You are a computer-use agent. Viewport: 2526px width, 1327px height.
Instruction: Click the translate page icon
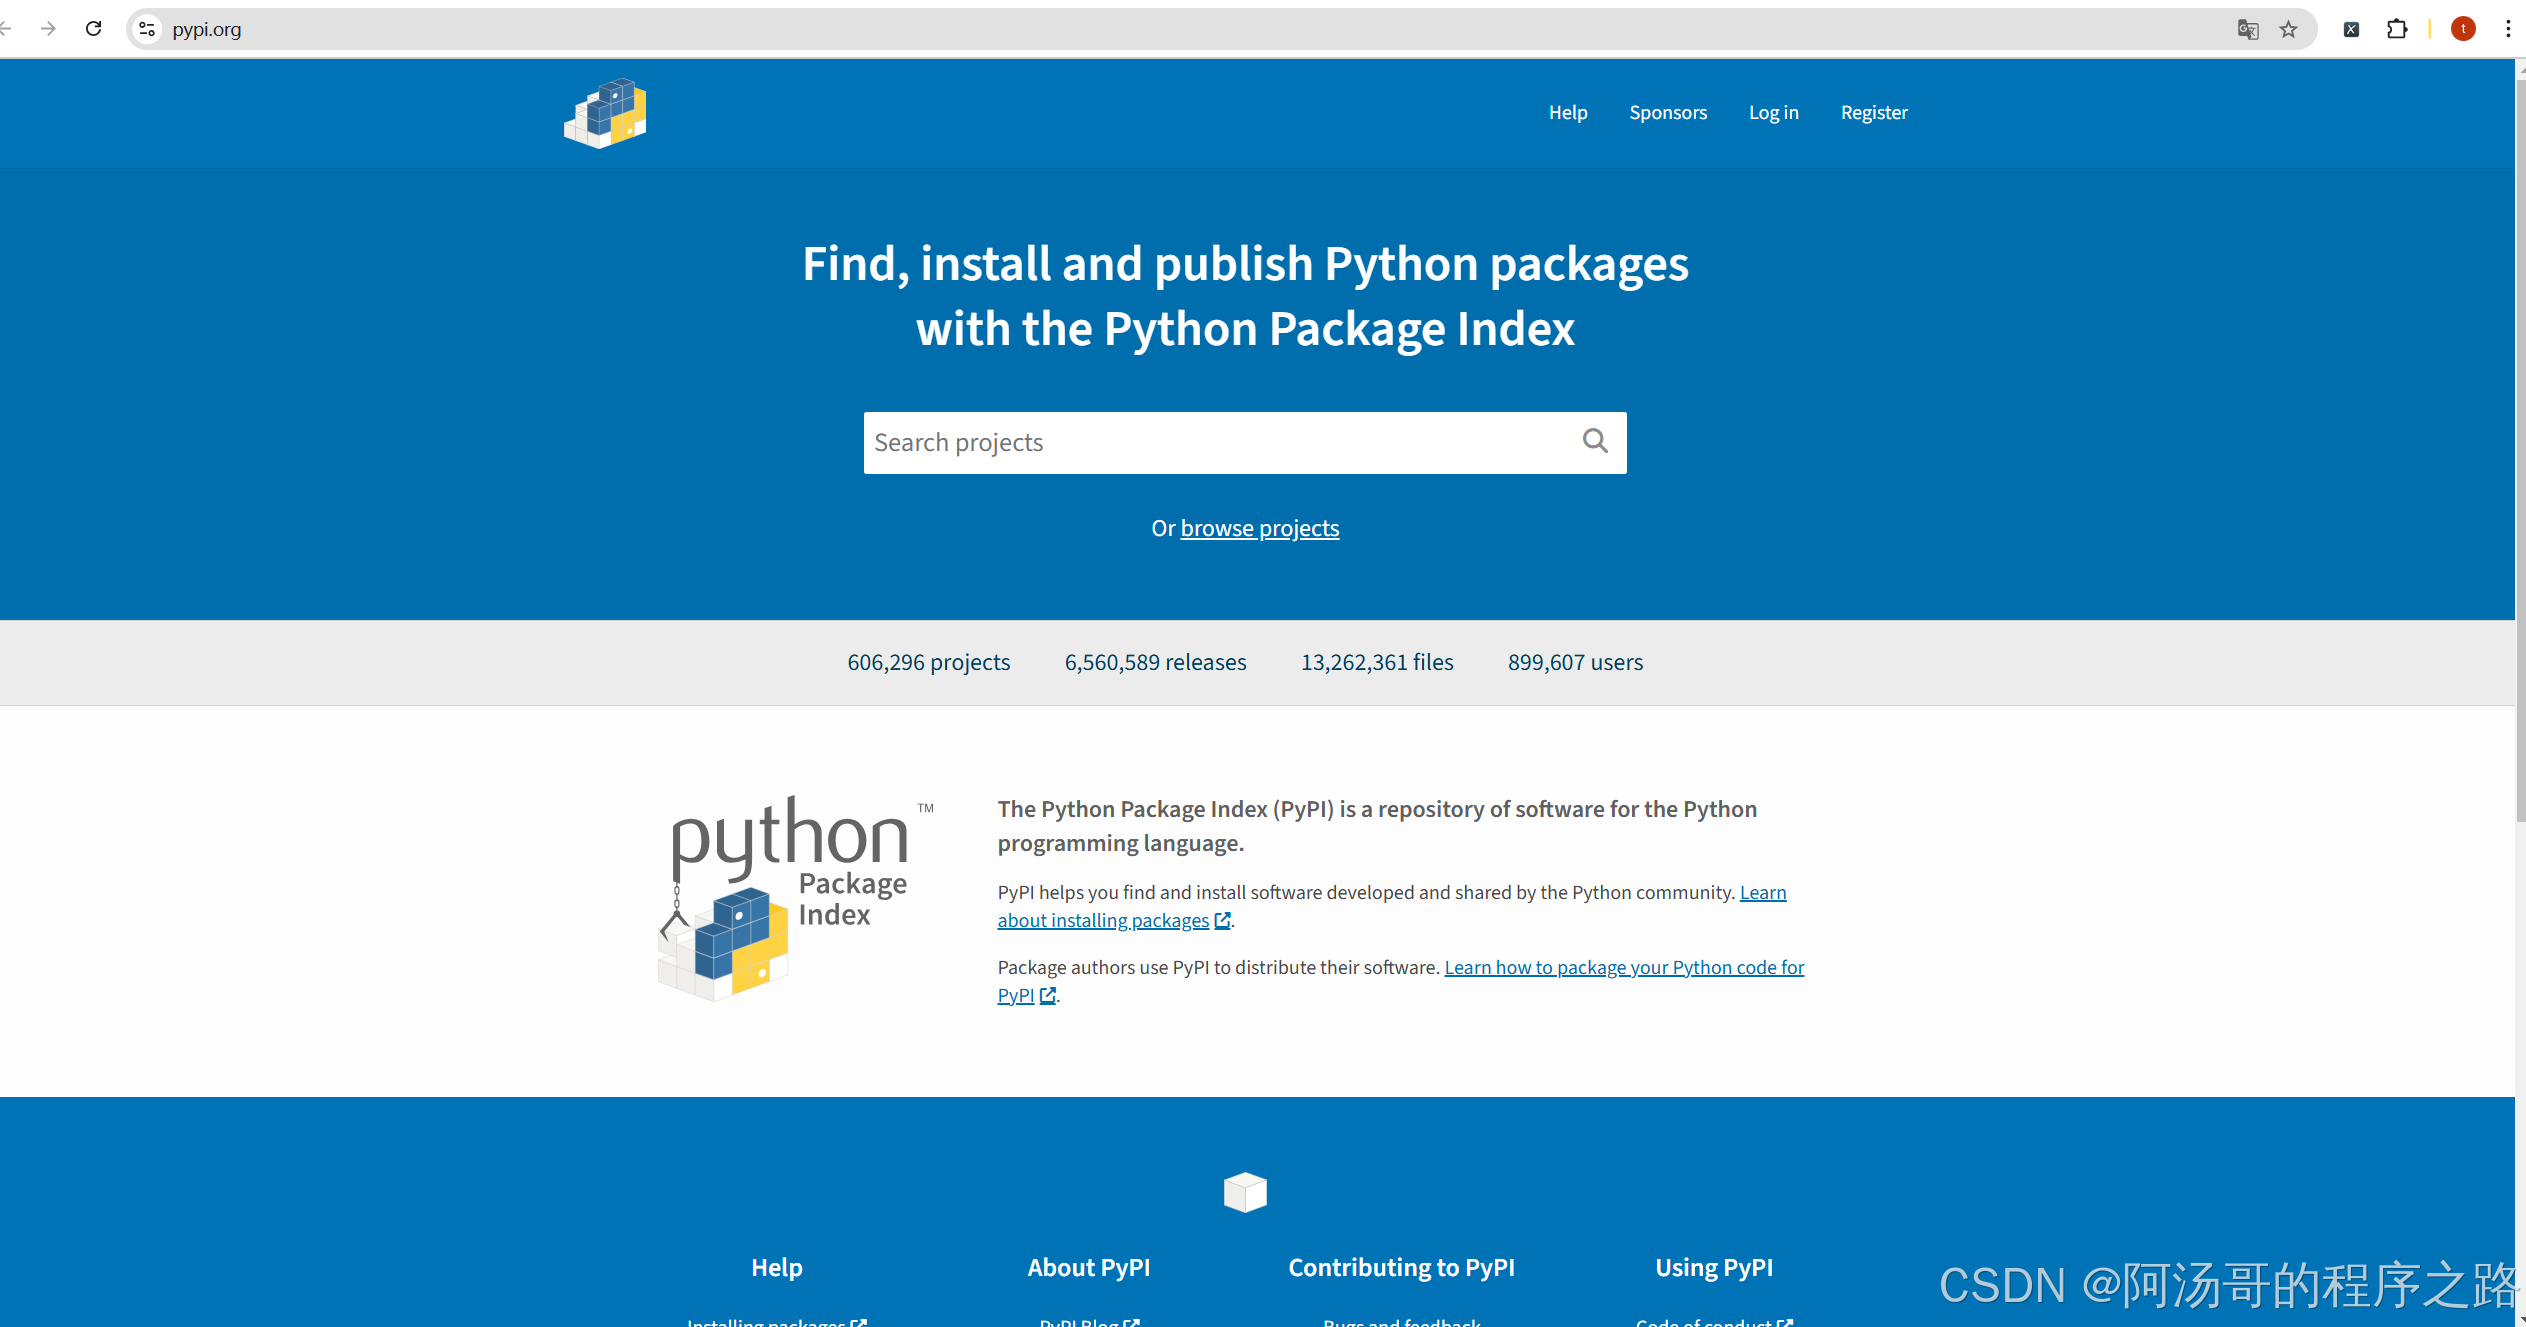click(x=2247, y=29)
